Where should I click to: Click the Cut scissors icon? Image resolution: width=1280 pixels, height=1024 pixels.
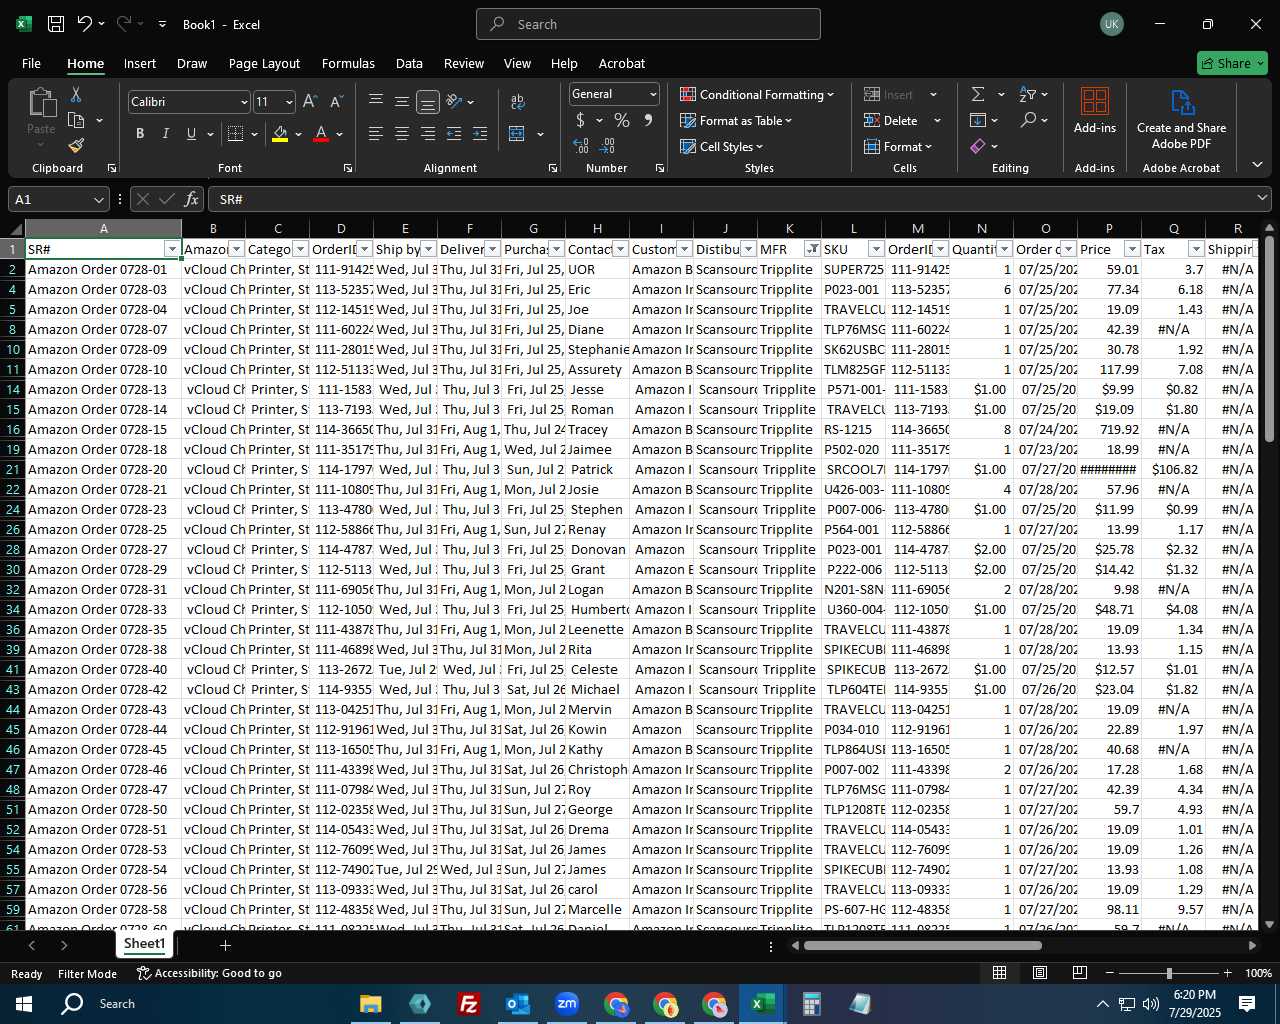click(76, 95)
